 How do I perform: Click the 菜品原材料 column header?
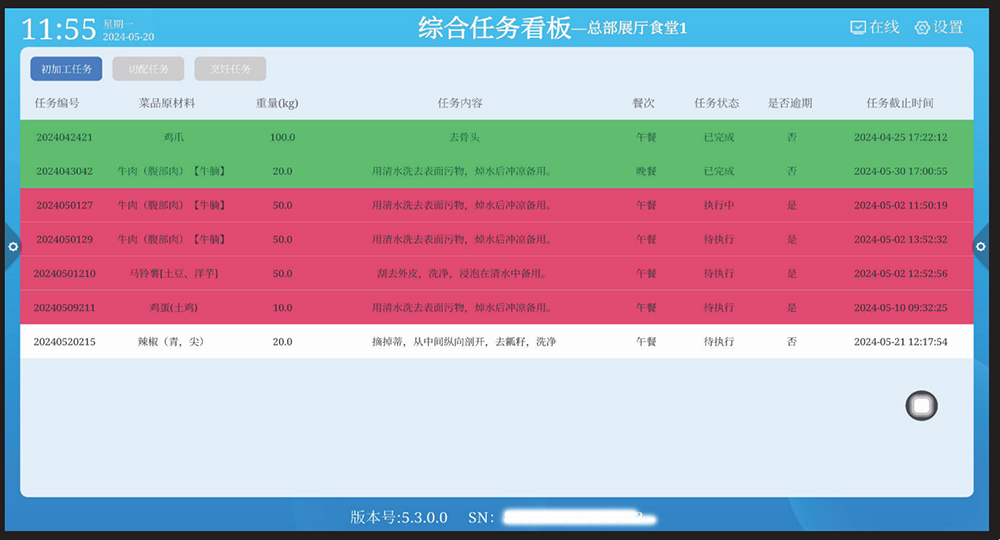pyautogui.click(x=167, y=103)
